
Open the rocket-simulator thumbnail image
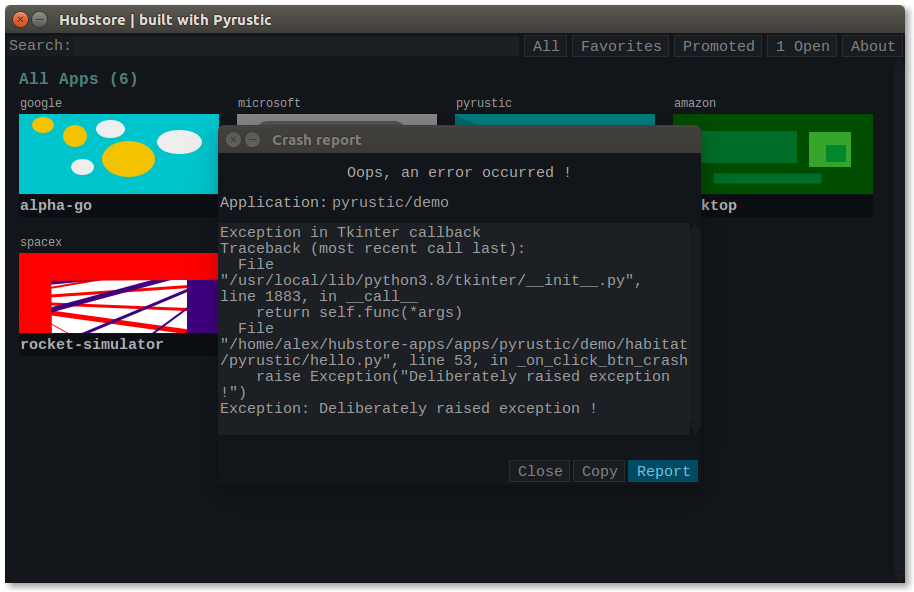tap(119, 293)
